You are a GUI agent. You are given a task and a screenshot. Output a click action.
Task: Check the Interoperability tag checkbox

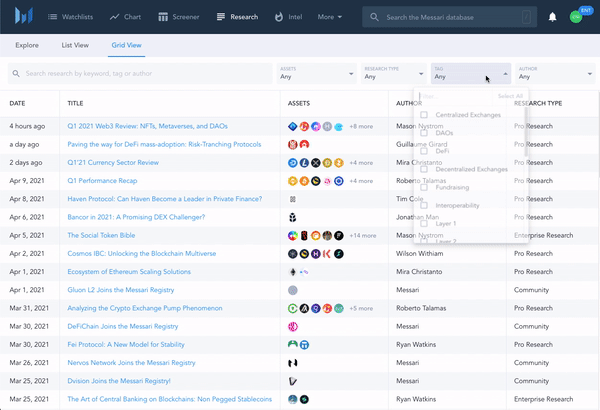424,206
